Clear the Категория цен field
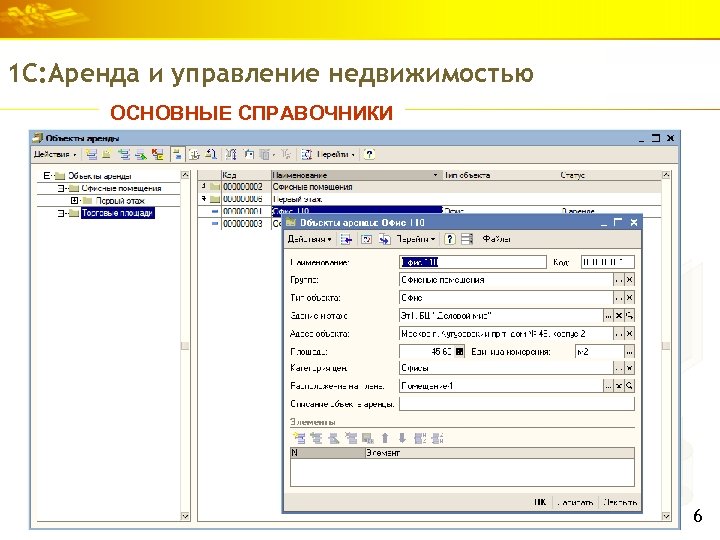720x540 pixels. (x=630, y=368)
